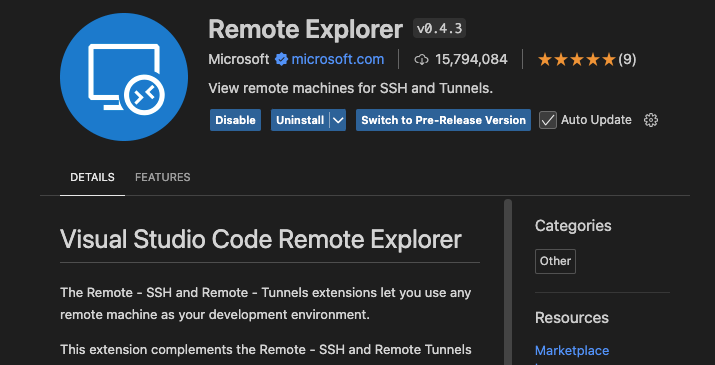Click the 15,794,084 install count
Viewport: 715px width, 365px height.
click(471, 59)
